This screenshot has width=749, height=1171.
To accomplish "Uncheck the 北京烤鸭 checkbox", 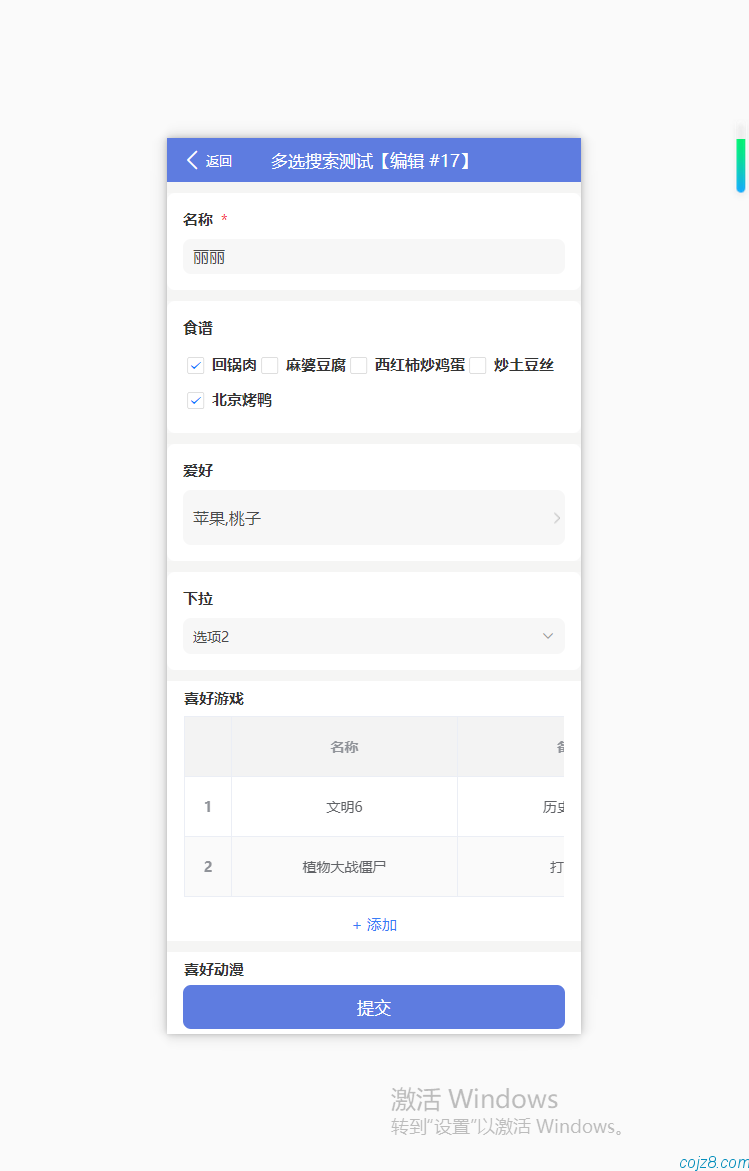I will (196, 400).
